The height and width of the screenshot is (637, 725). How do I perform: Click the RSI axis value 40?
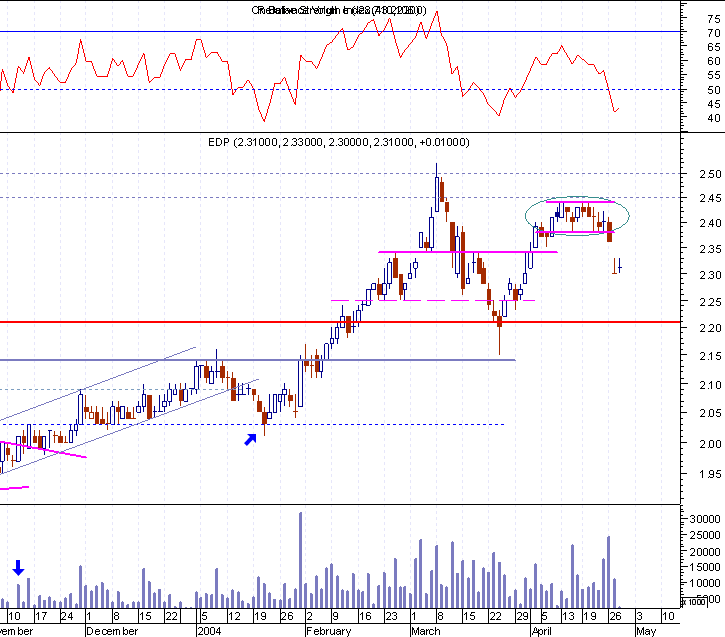713,118
